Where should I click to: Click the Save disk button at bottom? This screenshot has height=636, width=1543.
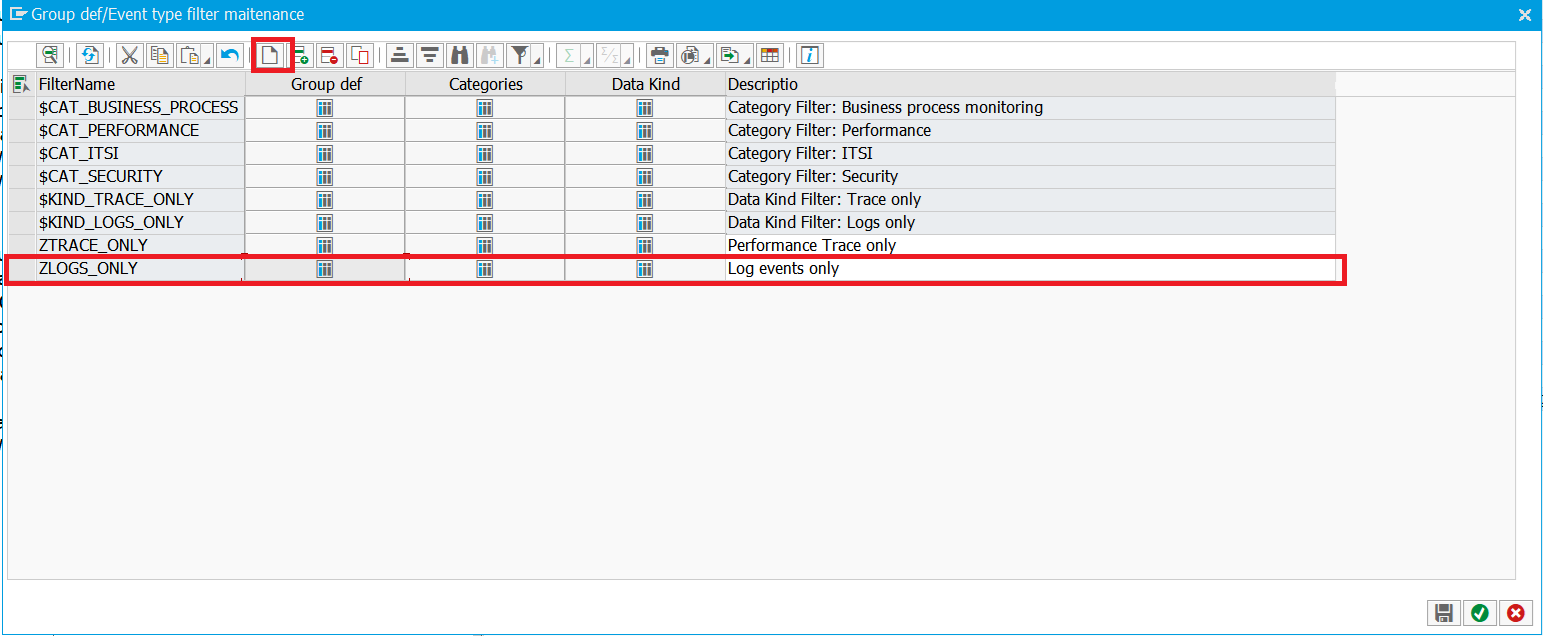point(1443,613)
